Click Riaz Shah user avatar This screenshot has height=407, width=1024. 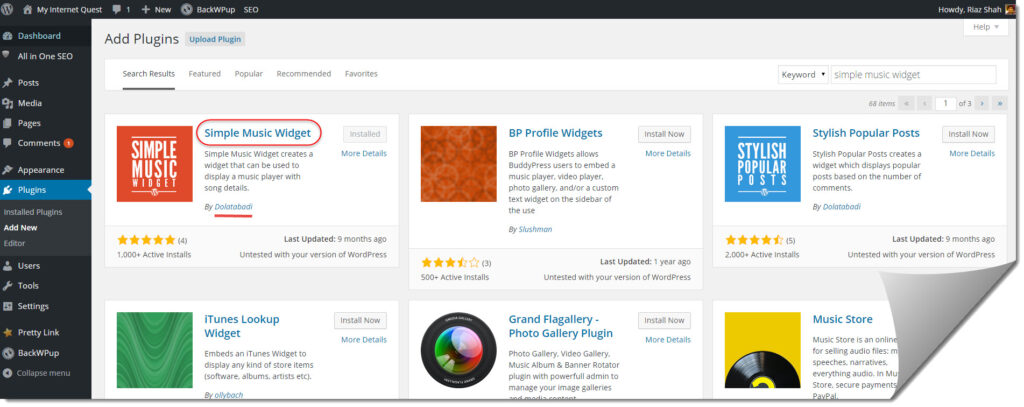(x=1010, y=10)
